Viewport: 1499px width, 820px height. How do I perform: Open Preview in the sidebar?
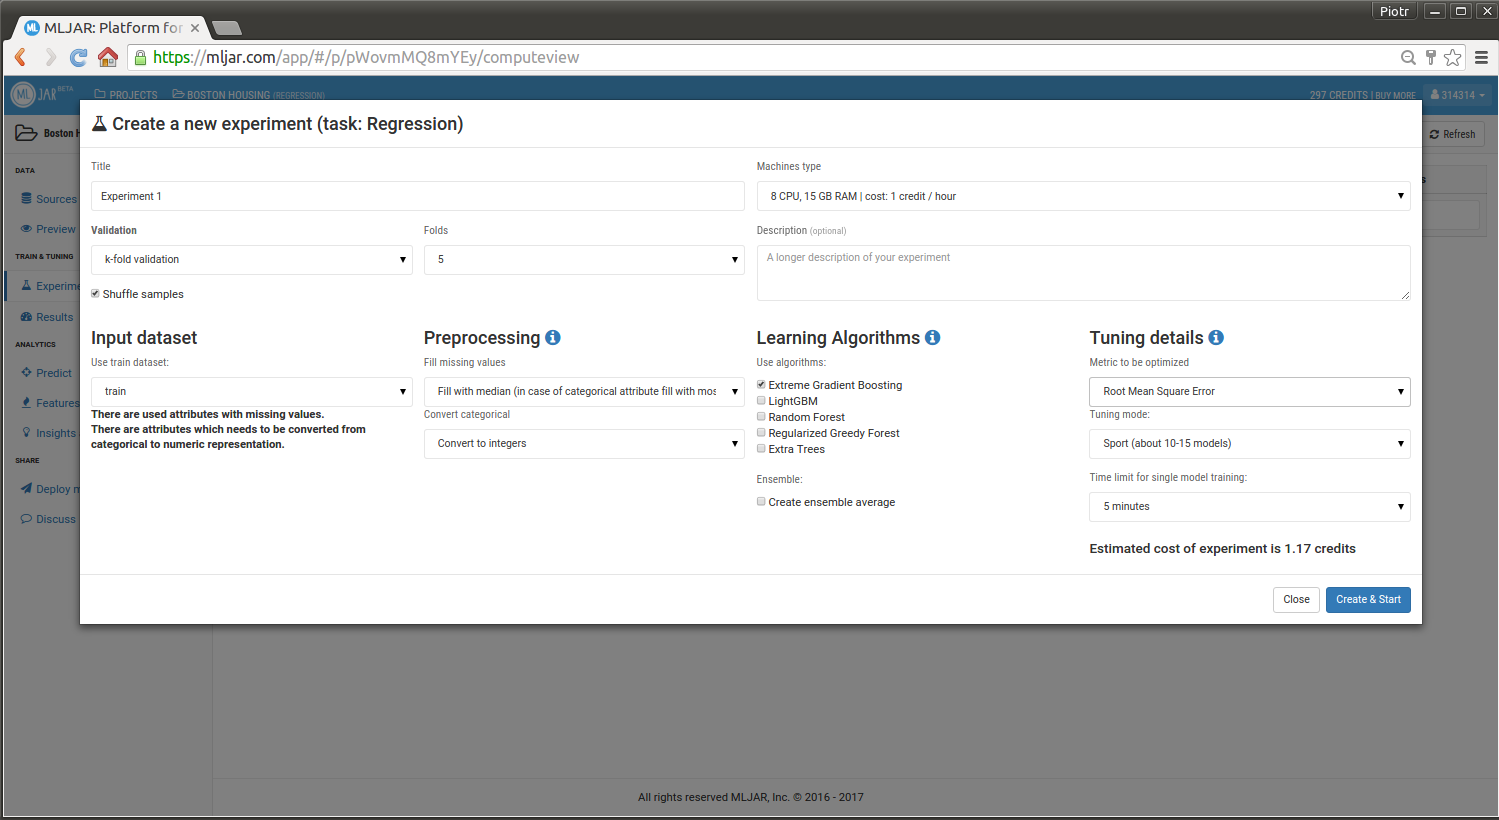pos(49,229)
